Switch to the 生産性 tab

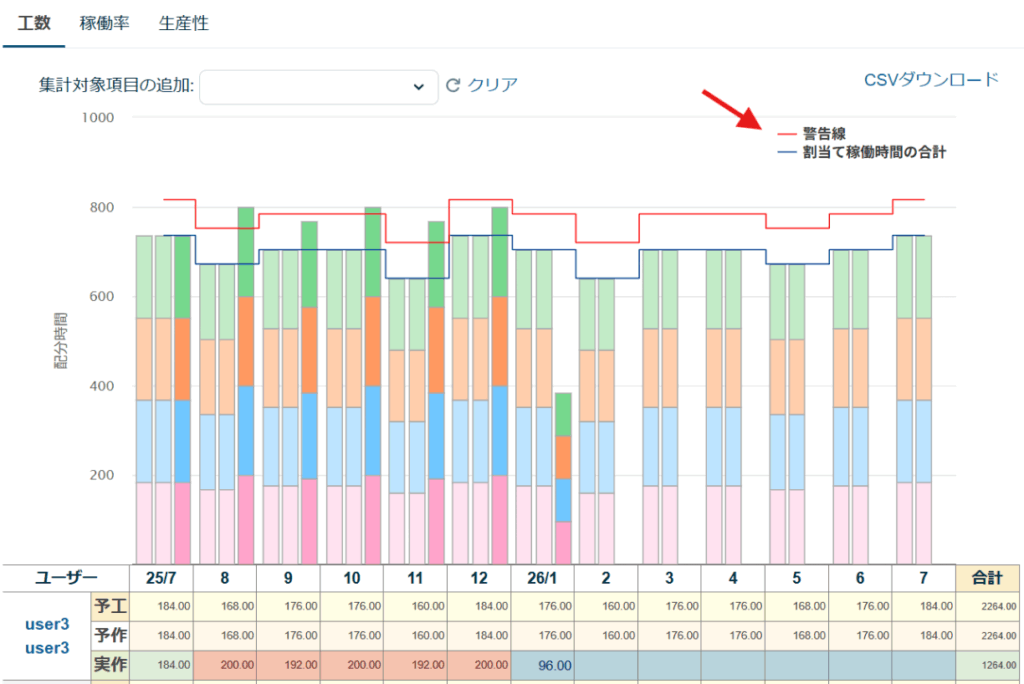(x=183, y=23)
